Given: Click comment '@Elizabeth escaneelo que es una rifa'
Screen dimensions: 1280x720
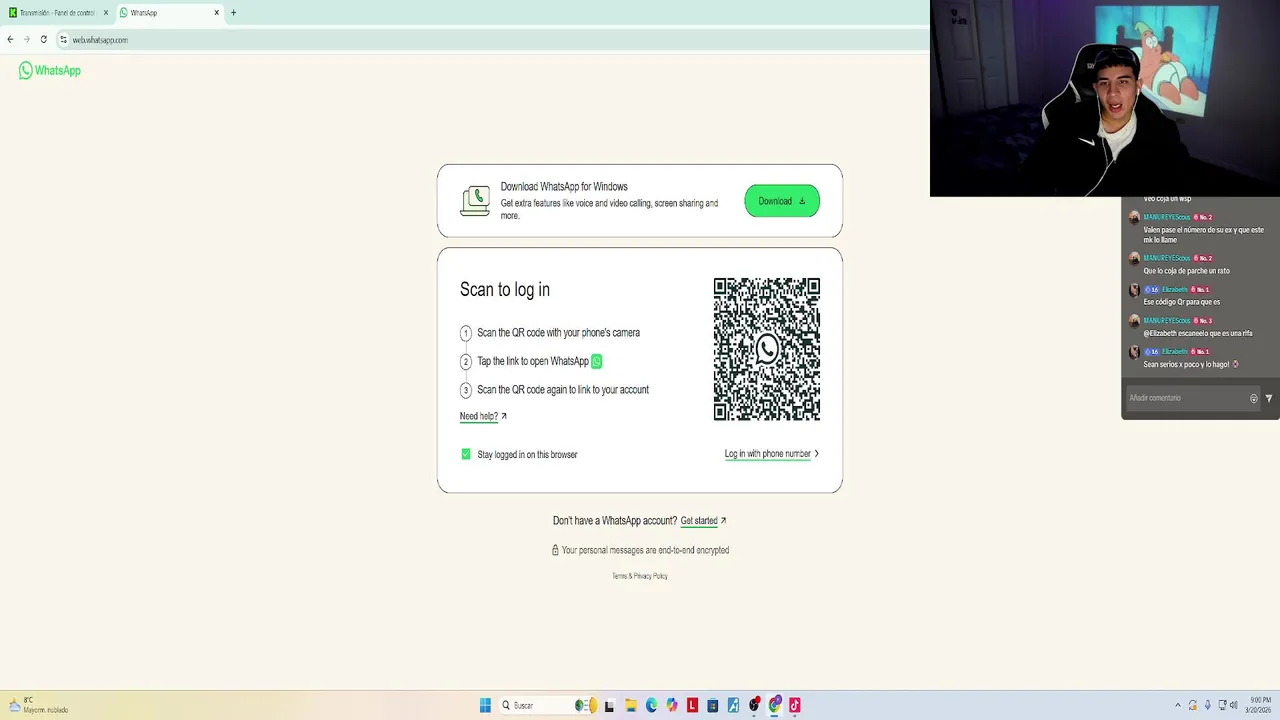Looking at the screenshot, I should click(1198, 333).
